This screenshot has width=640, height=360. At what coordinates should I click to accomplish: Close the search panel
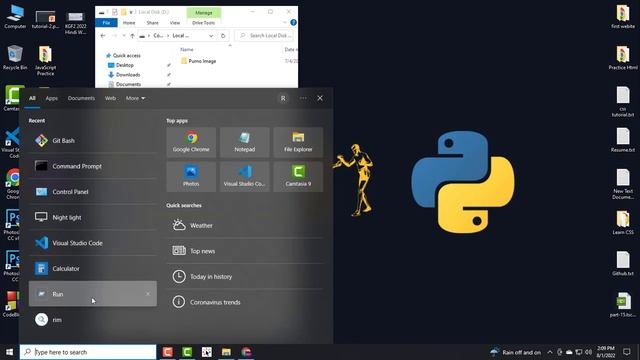[x=320, y=98]
